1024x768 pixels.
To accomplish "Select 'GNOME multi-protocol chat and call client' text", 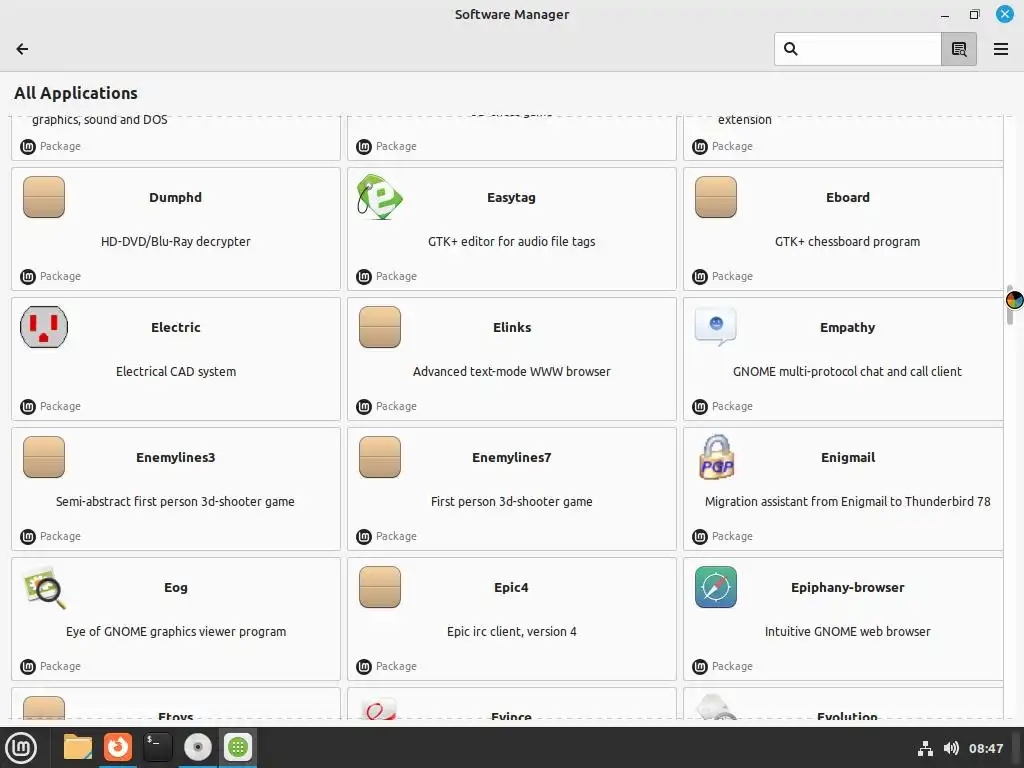I will pos(848,372).
